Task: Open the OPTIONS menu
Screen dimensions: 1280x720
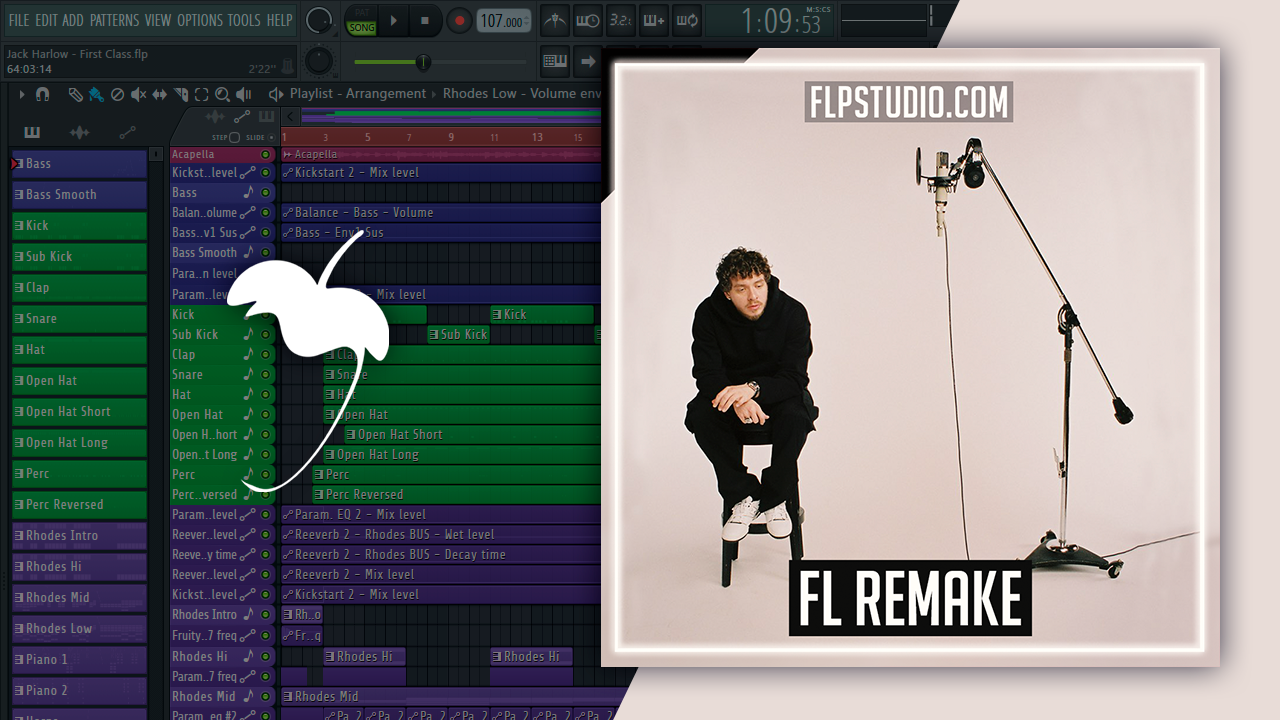Action: 199,20
